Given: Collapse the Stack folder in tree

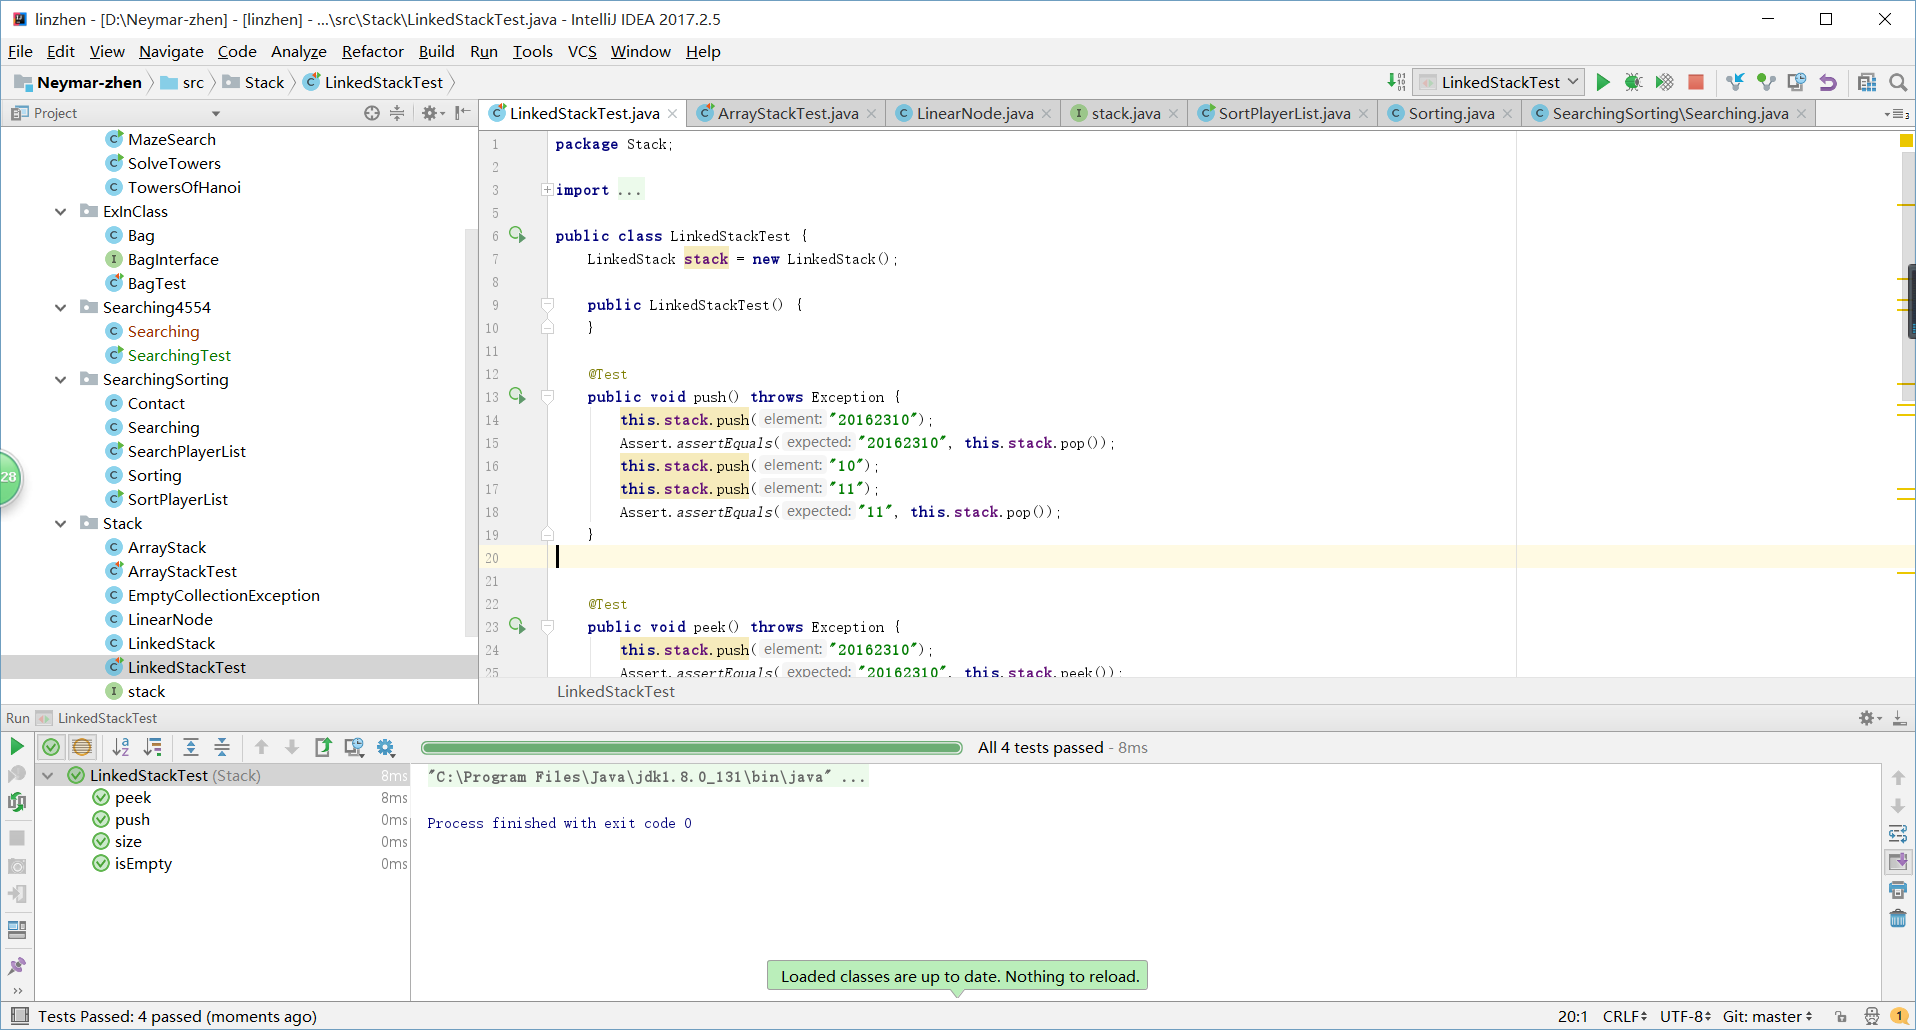Looking at the screenshot, I should (61, 524).
